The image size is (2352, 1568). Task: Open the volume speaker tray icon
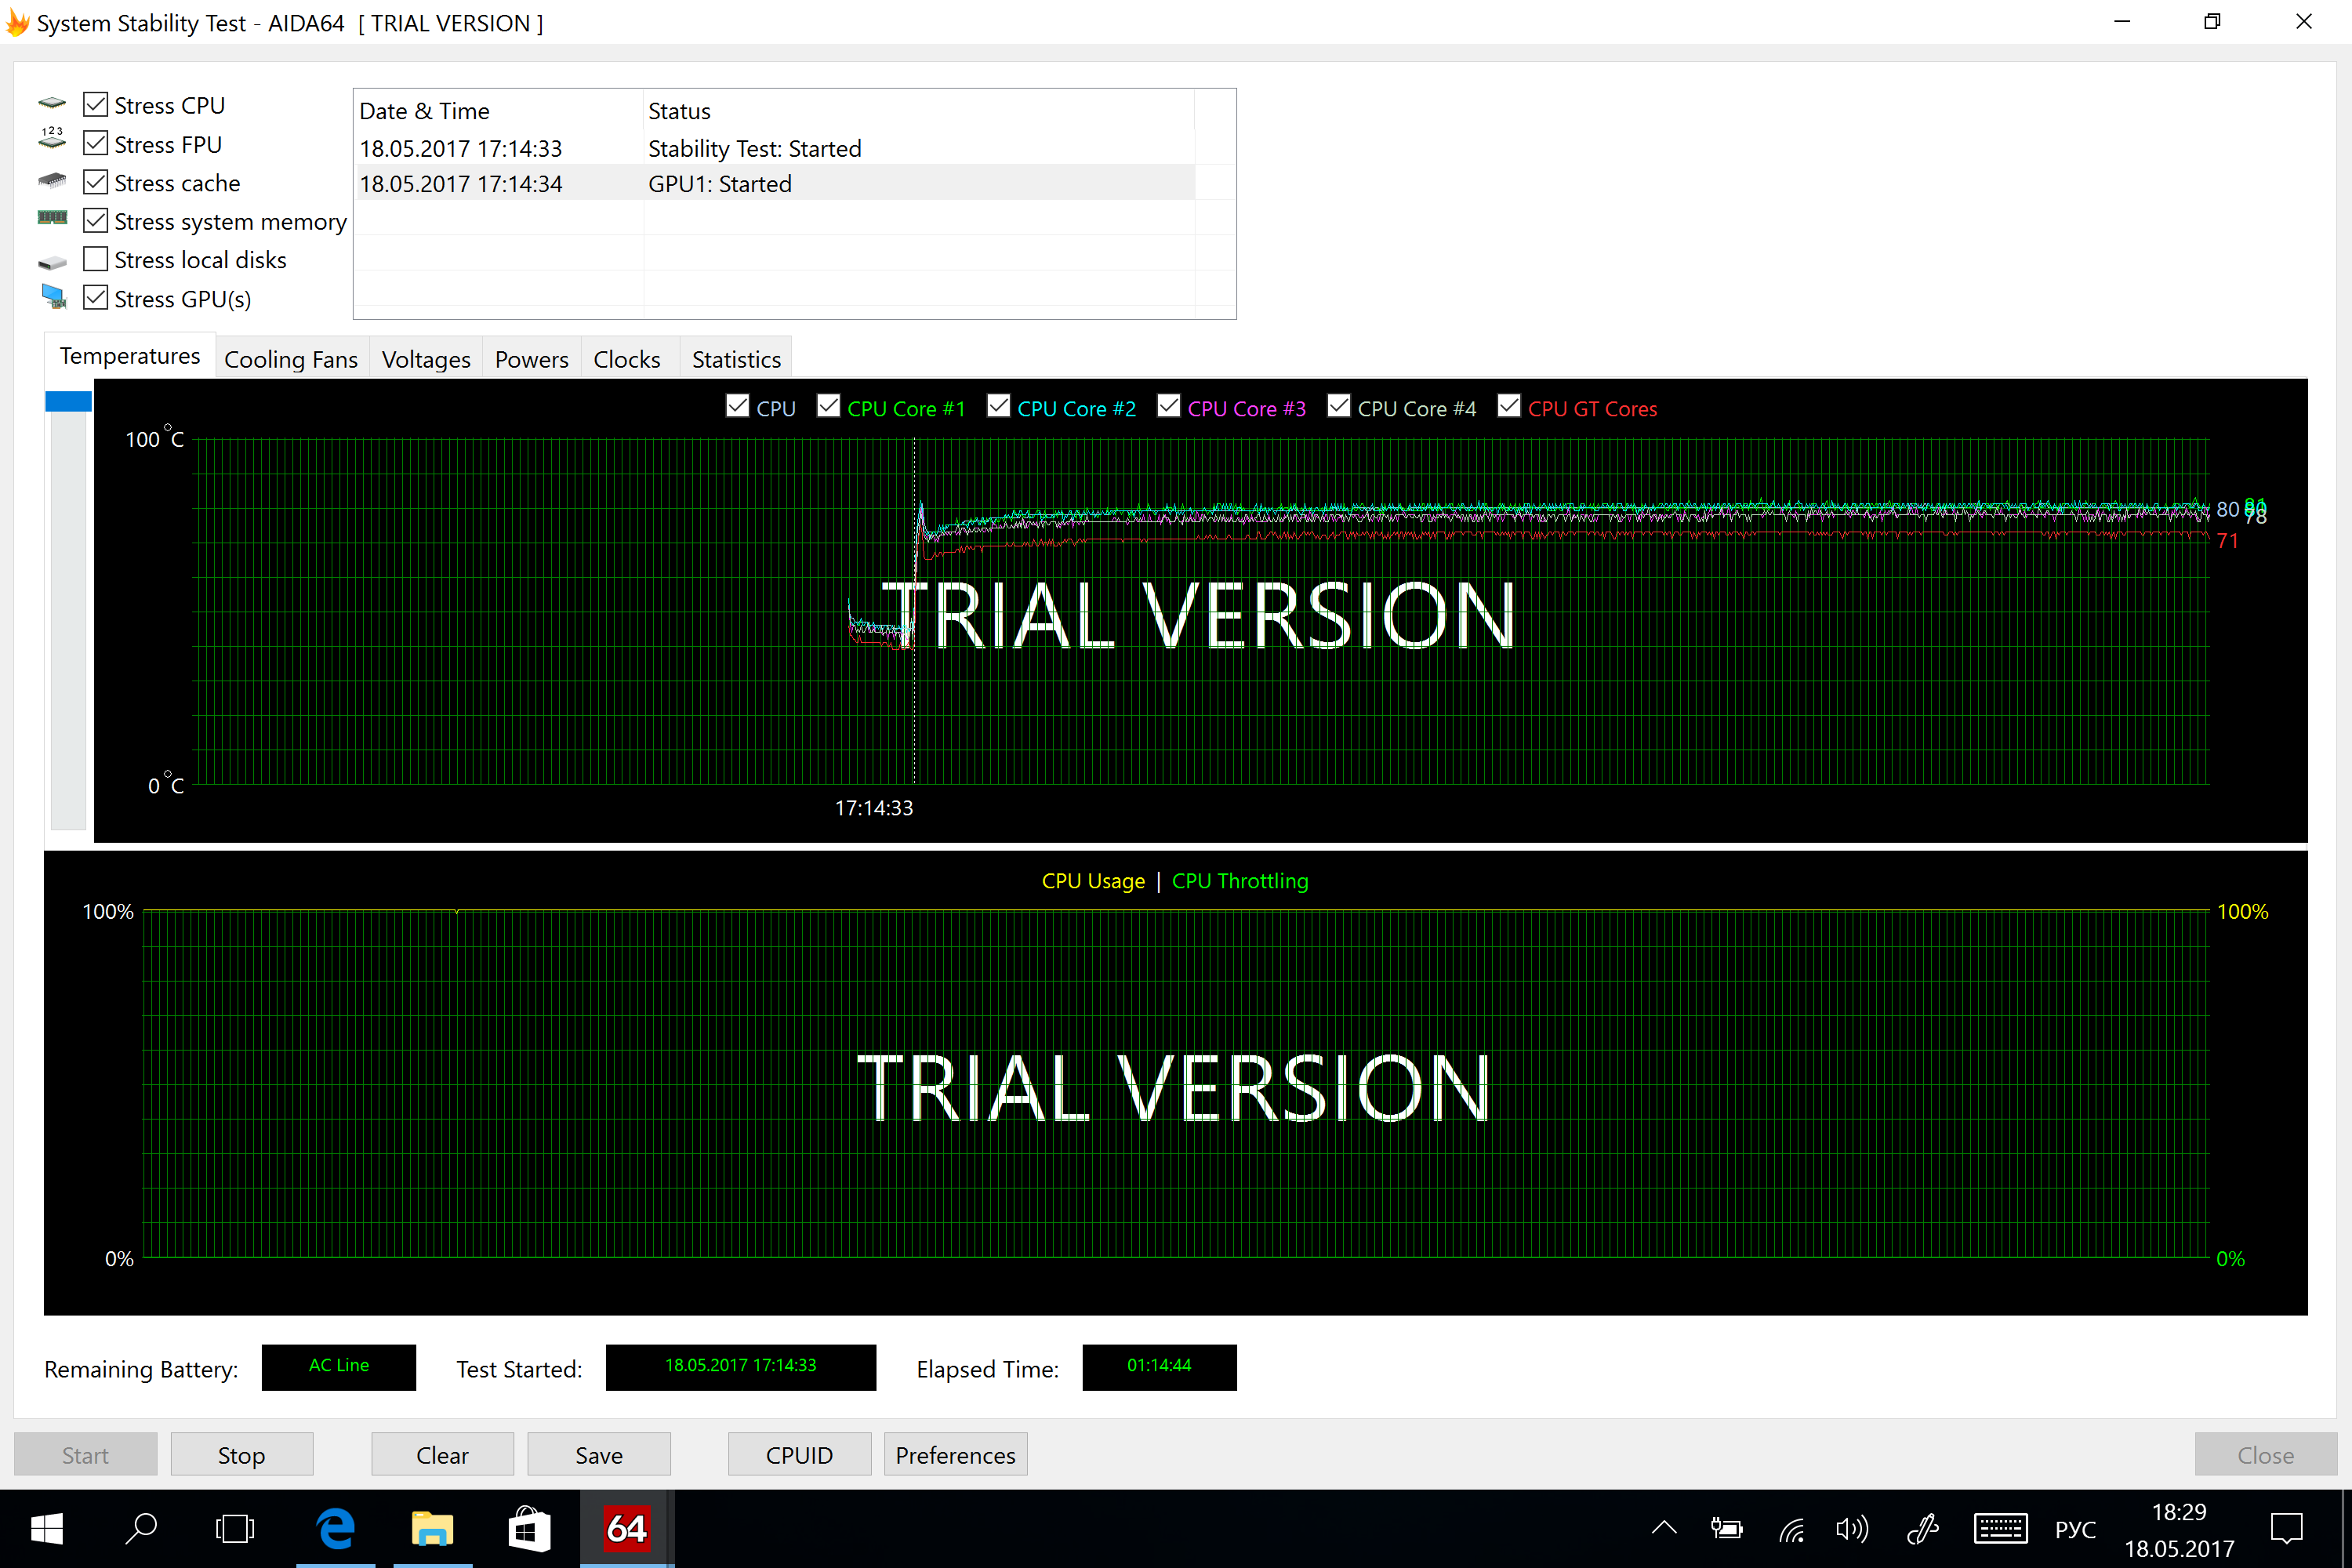pyautogui.click(x=1852, y=1528)
